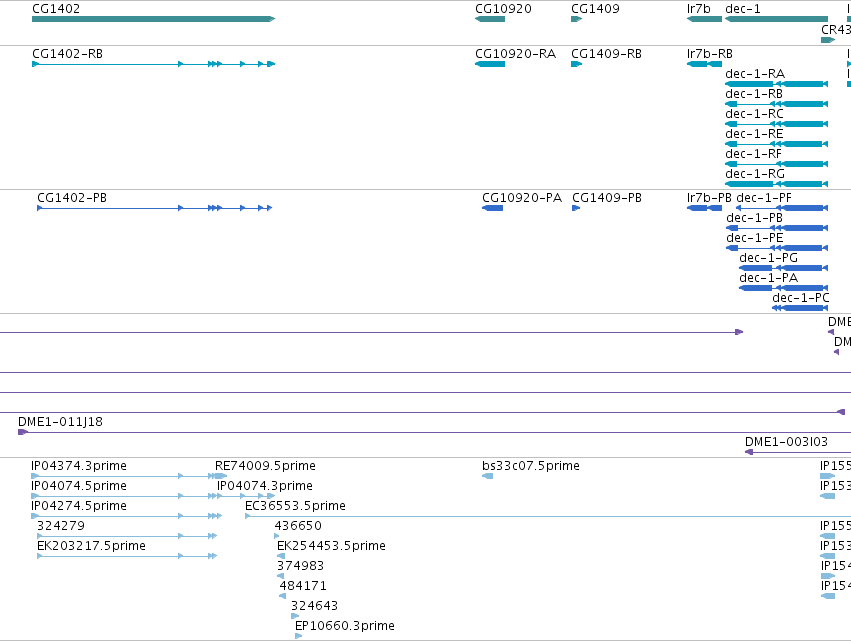The height and width of the screenshot is (641, 851).
Task: Select the EK203217.5prime EST
Action: pyautogui.click(x=127, y=556)
